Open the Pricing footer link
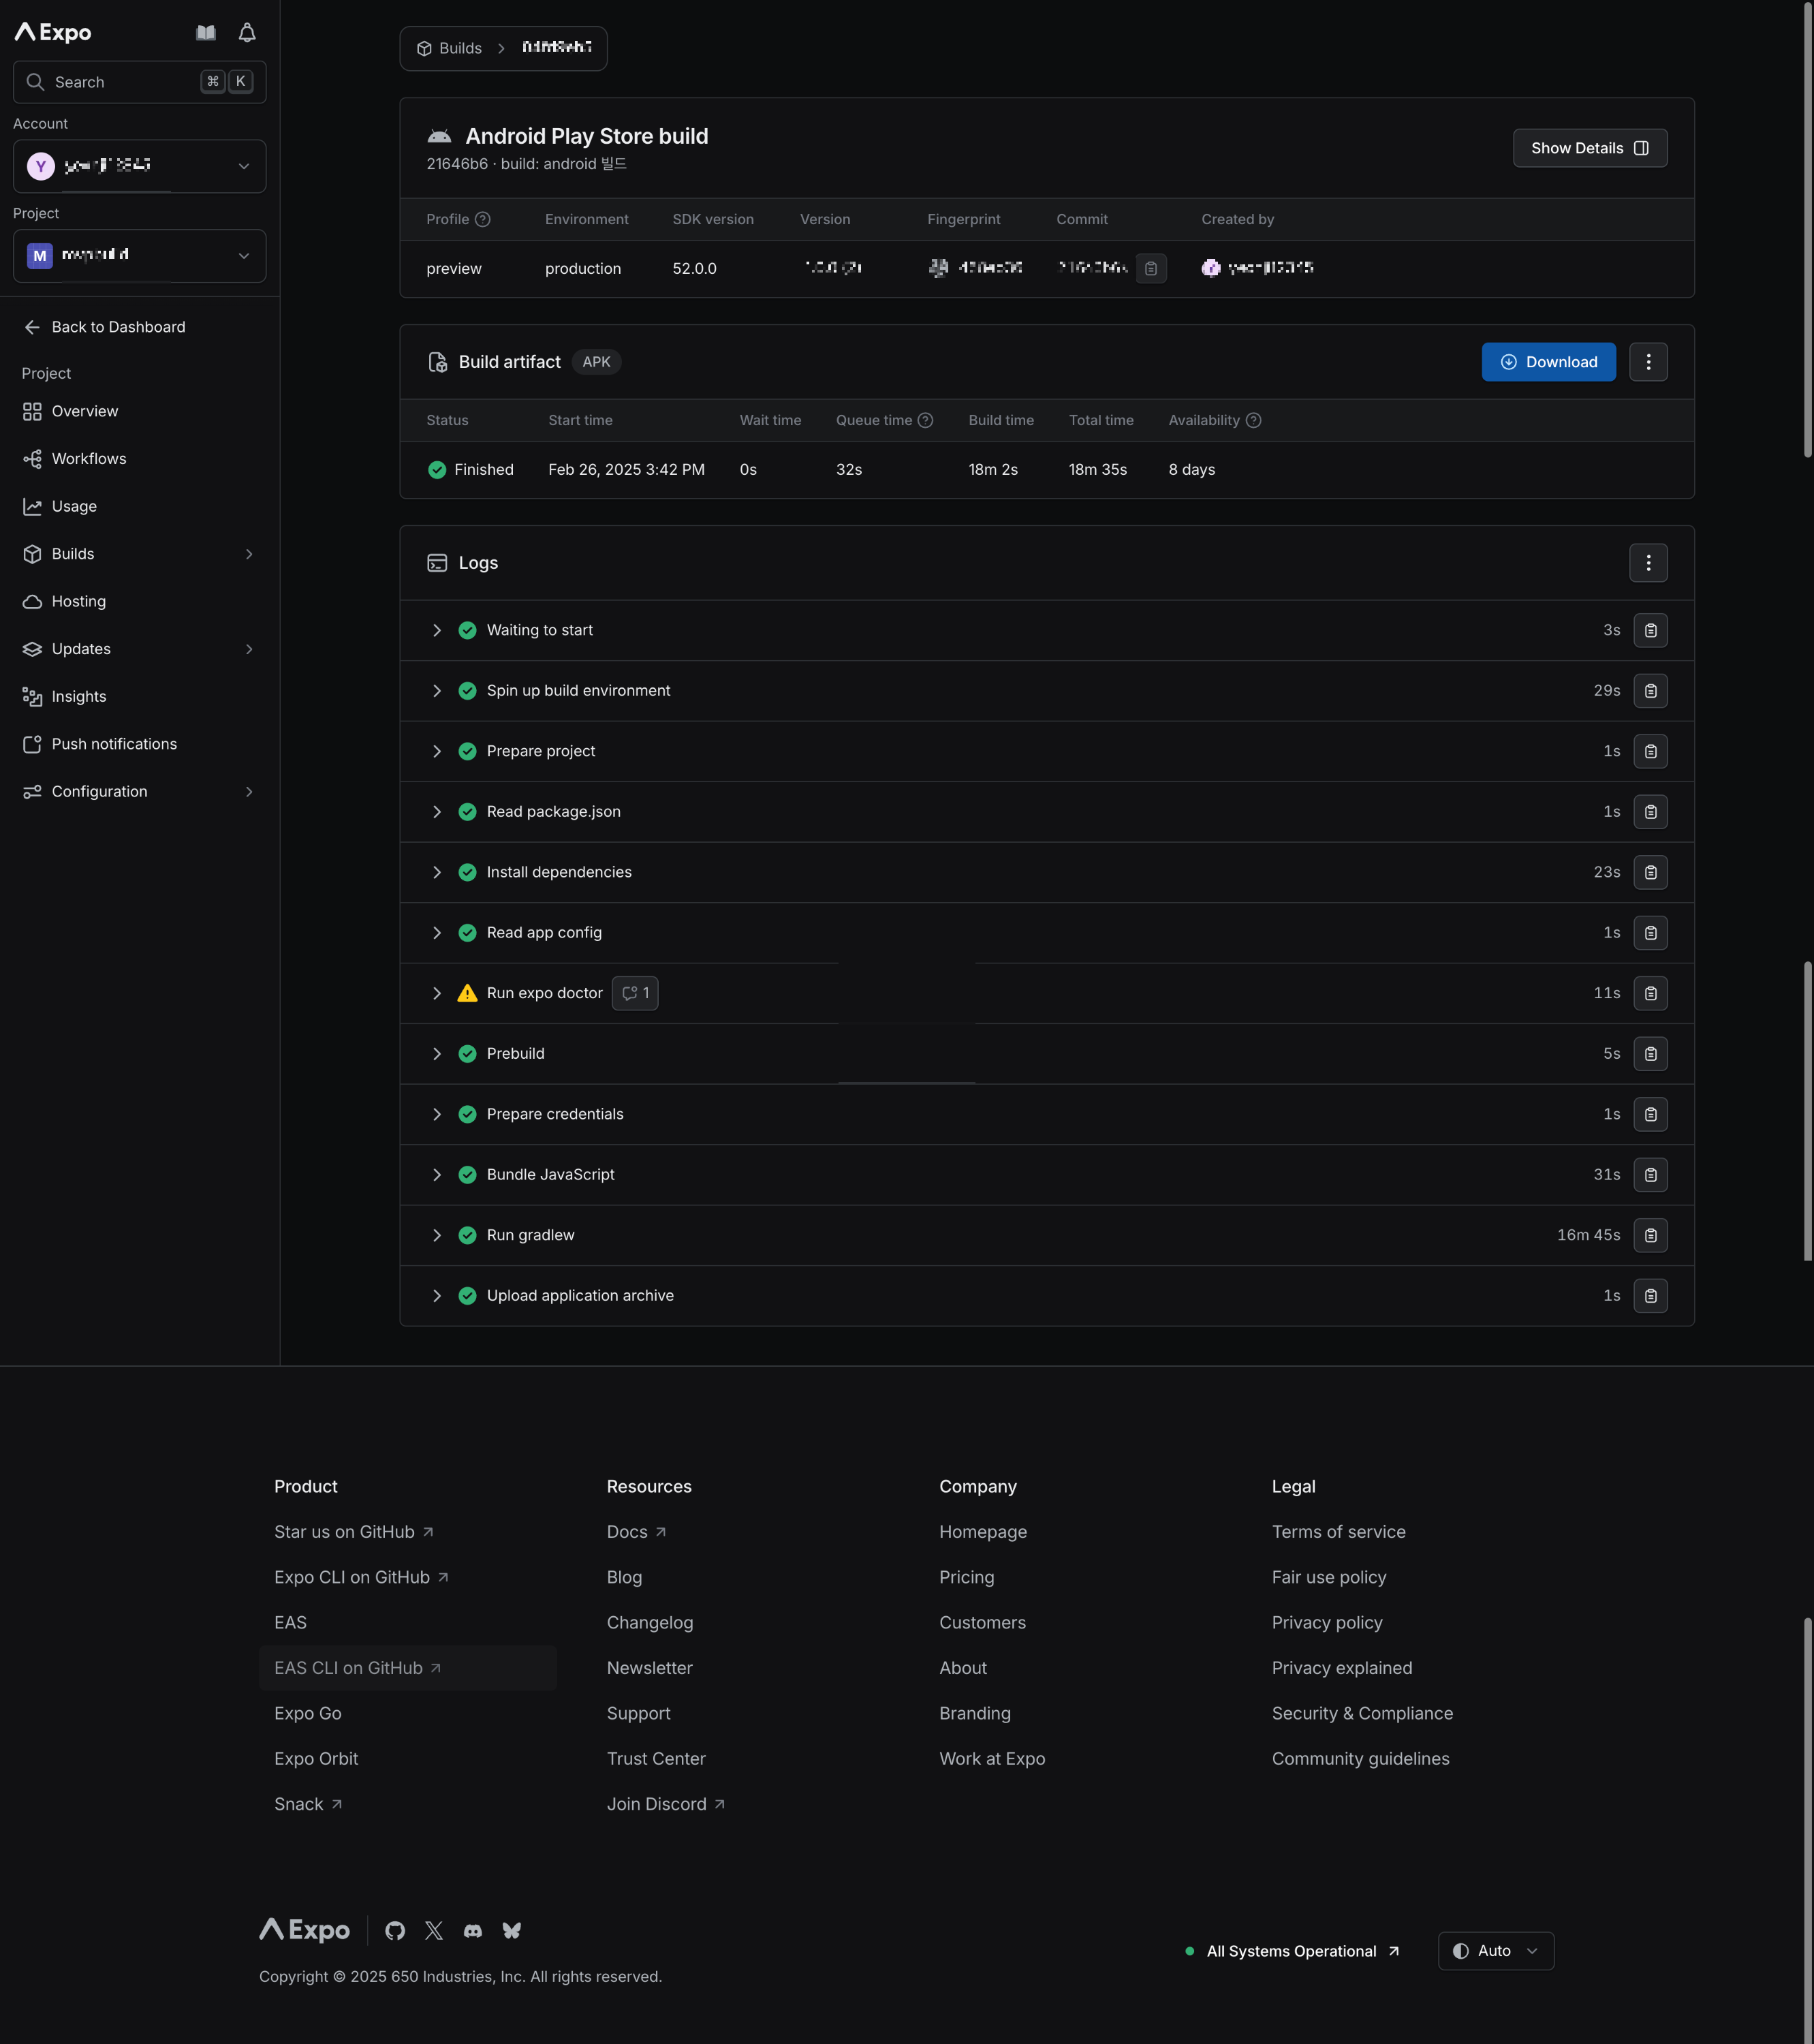The width and height of the screenshot is (1814, 2044). [x=967, y=1577]
